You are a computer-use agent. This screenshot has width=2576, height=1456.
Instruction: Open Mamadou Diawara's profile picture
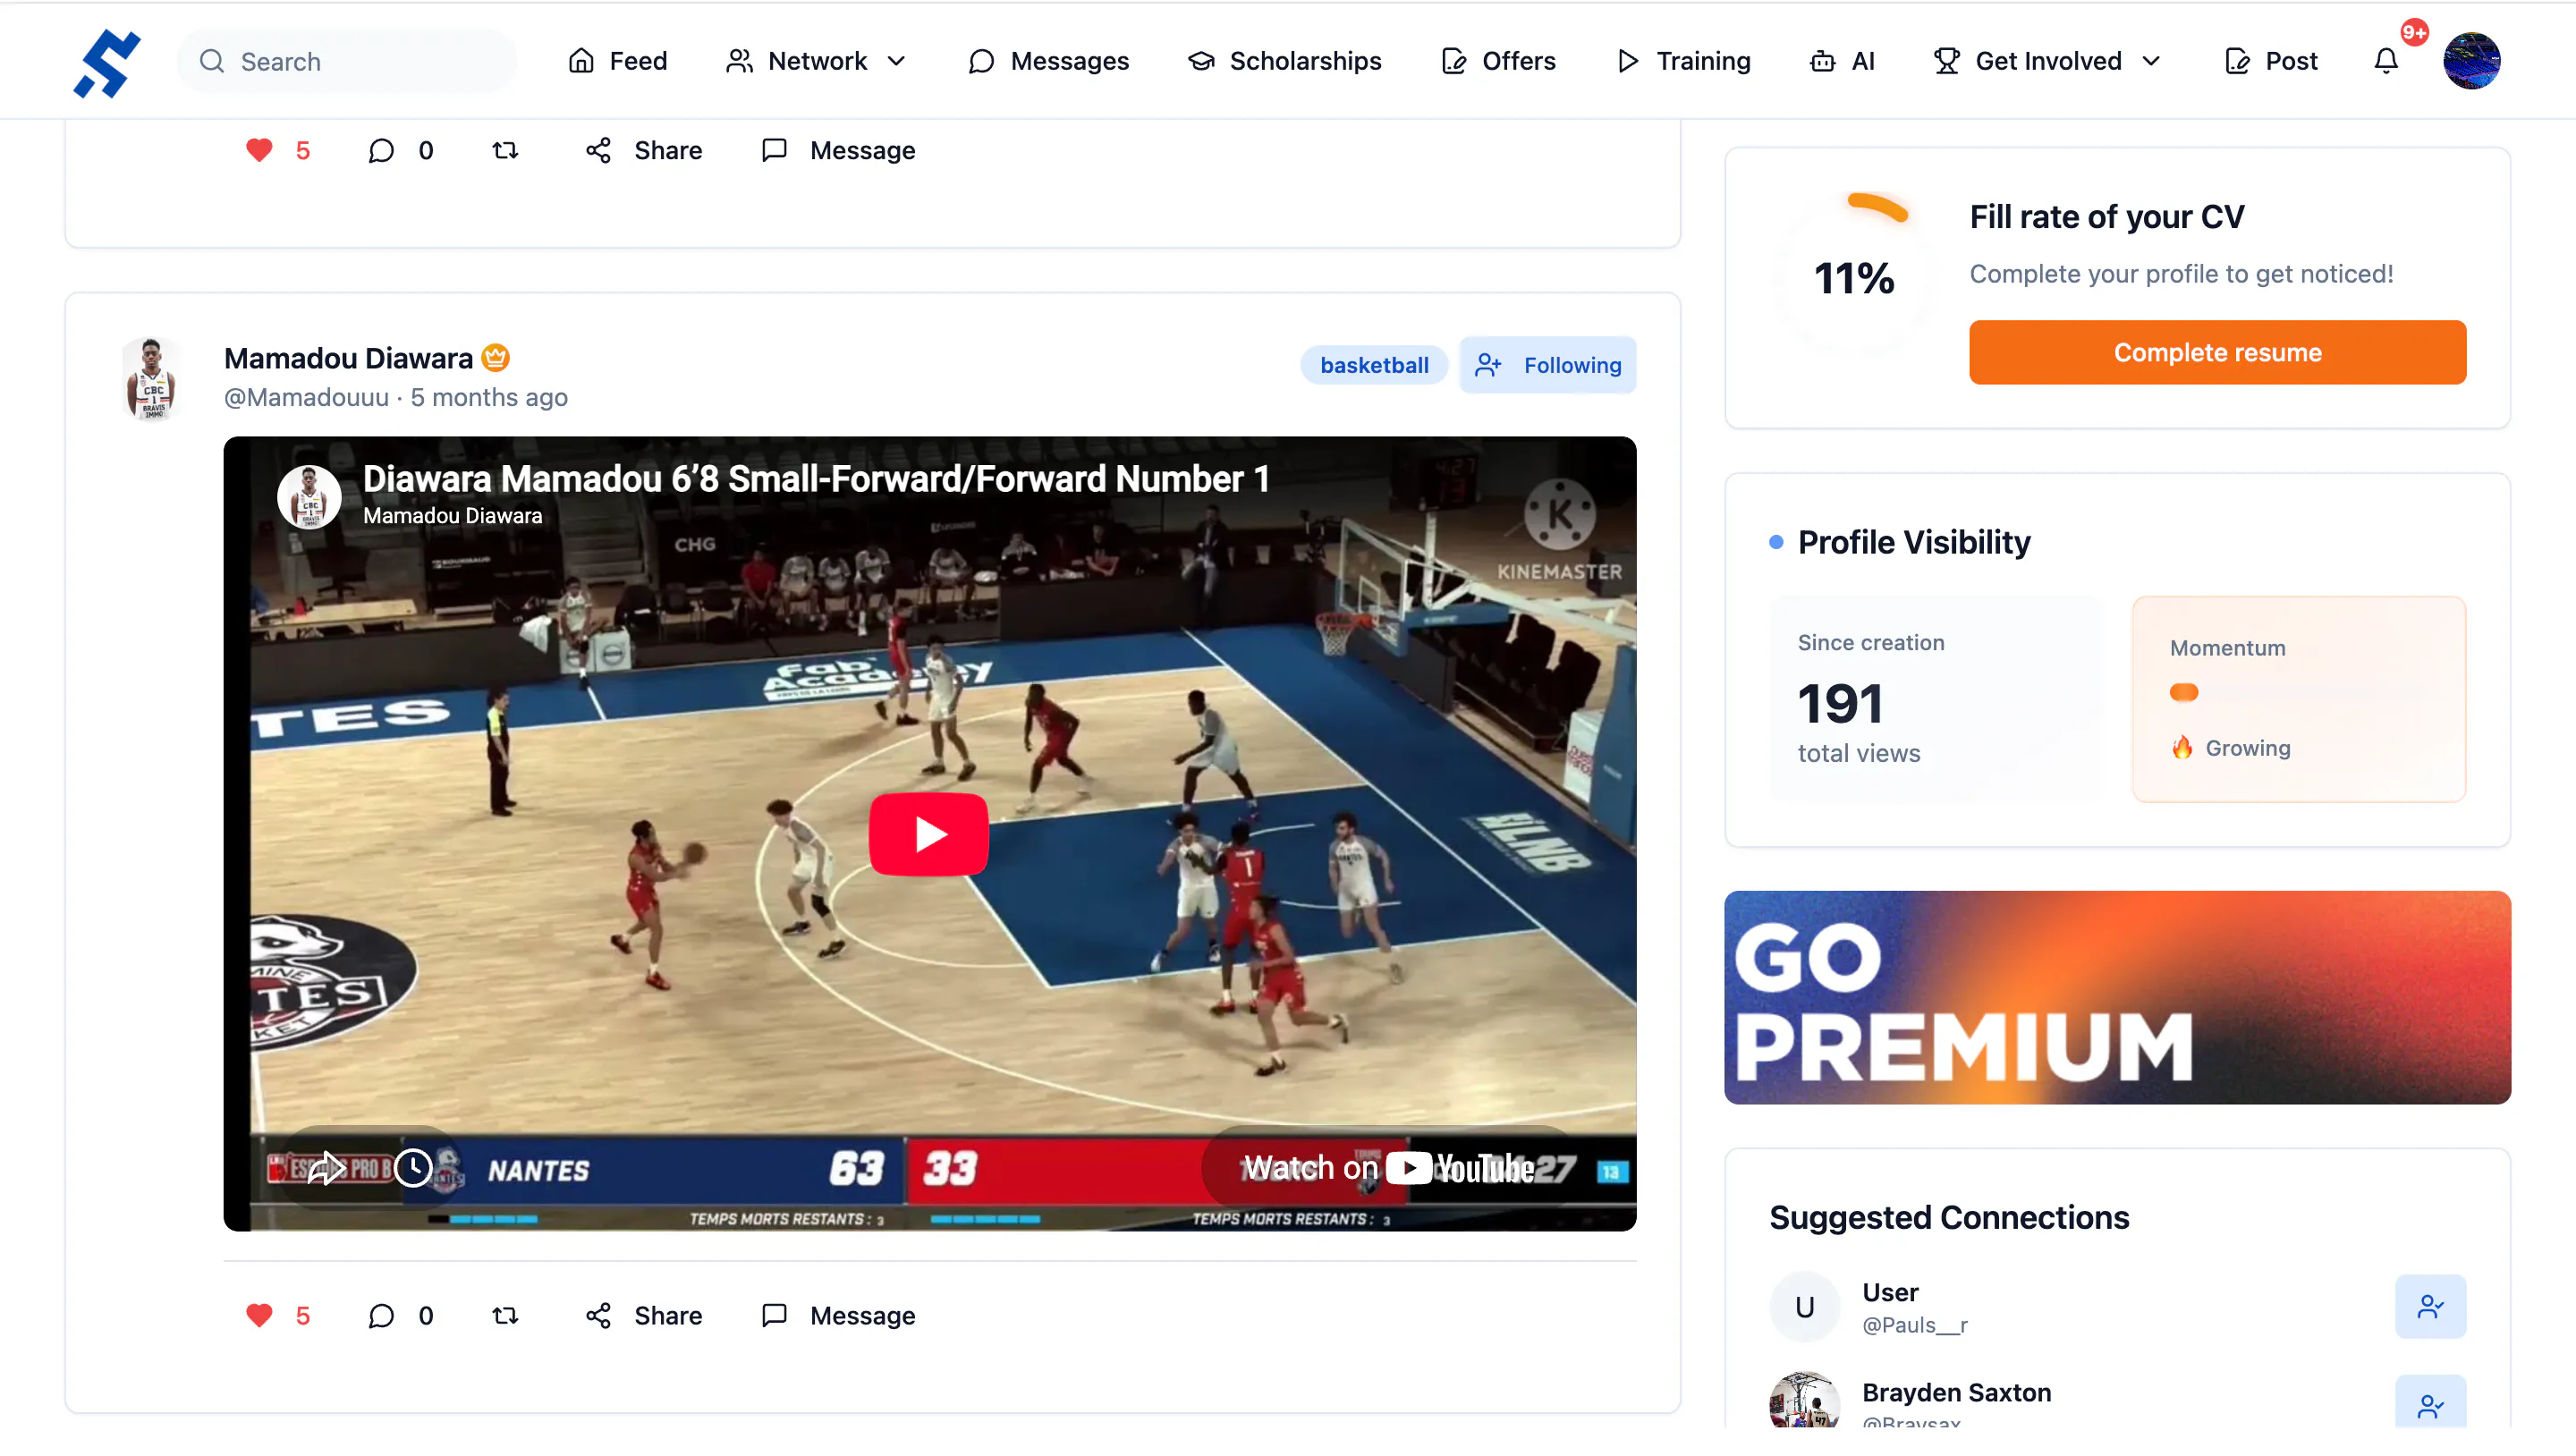pyautogui.click(x=152, y=378)
